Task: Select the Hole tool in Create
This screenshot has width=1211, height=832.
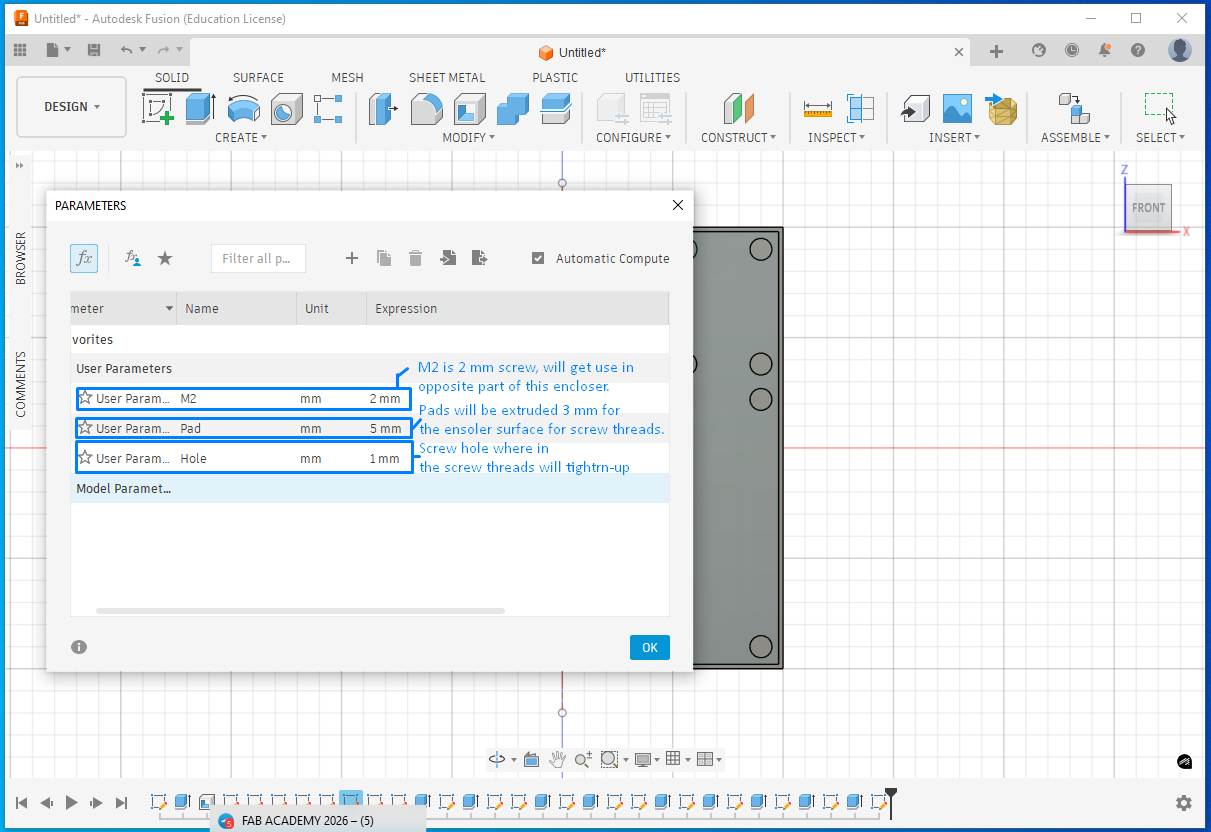Action: (286, 108)
